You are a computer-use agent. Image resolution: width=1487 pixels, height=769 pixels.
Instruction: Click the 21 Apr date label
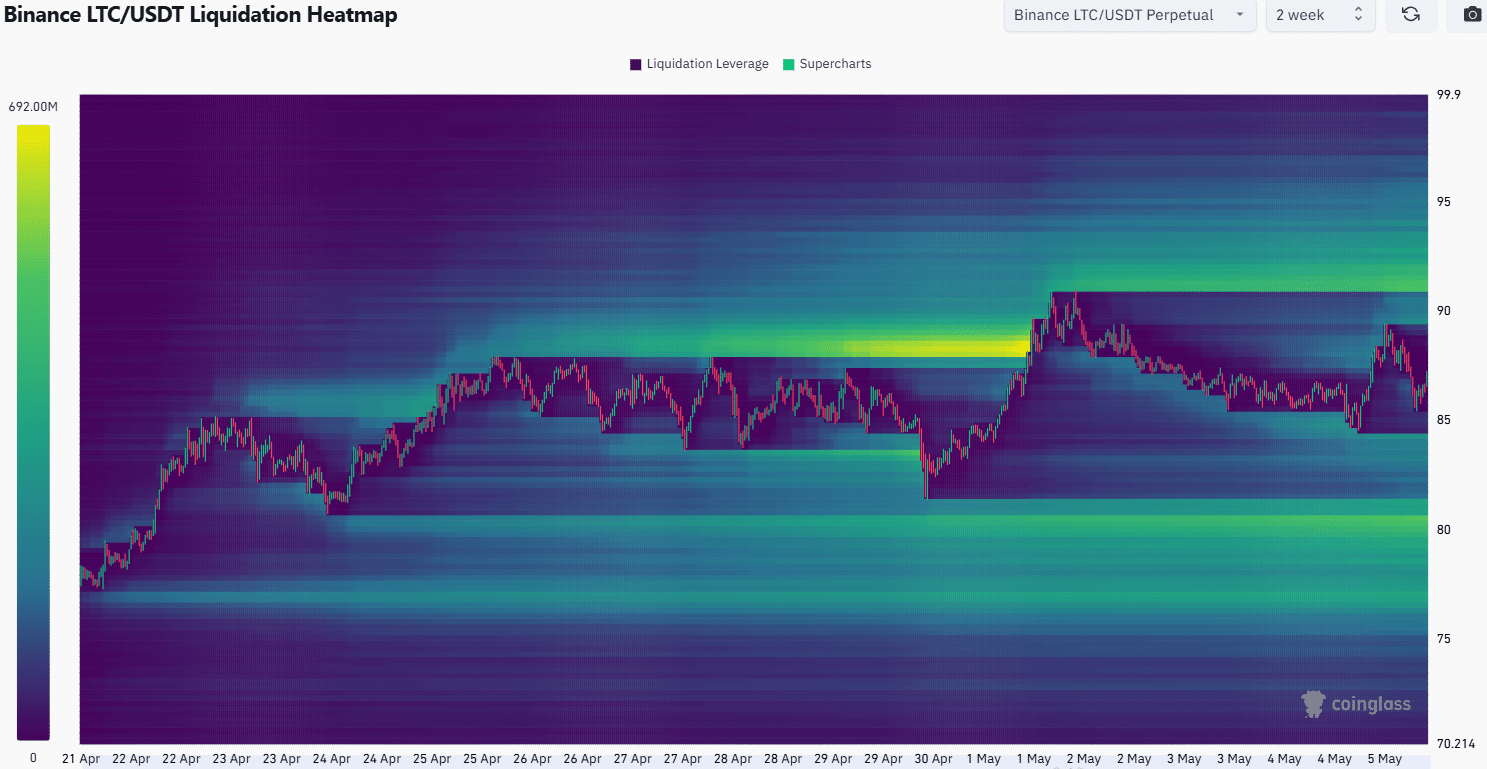coord(81,759)
